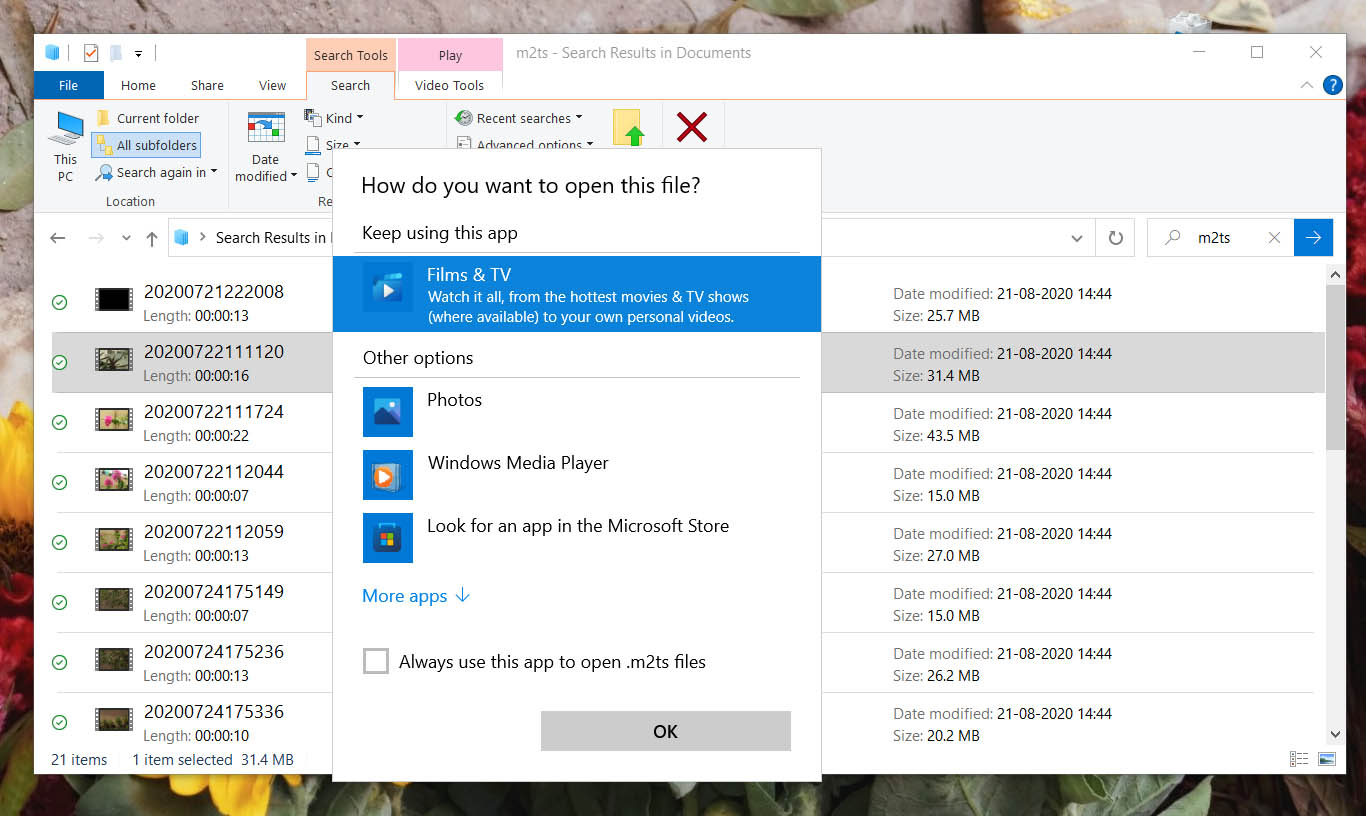
Task: Switch to View ribbon tab
Action: click(272, 85)
